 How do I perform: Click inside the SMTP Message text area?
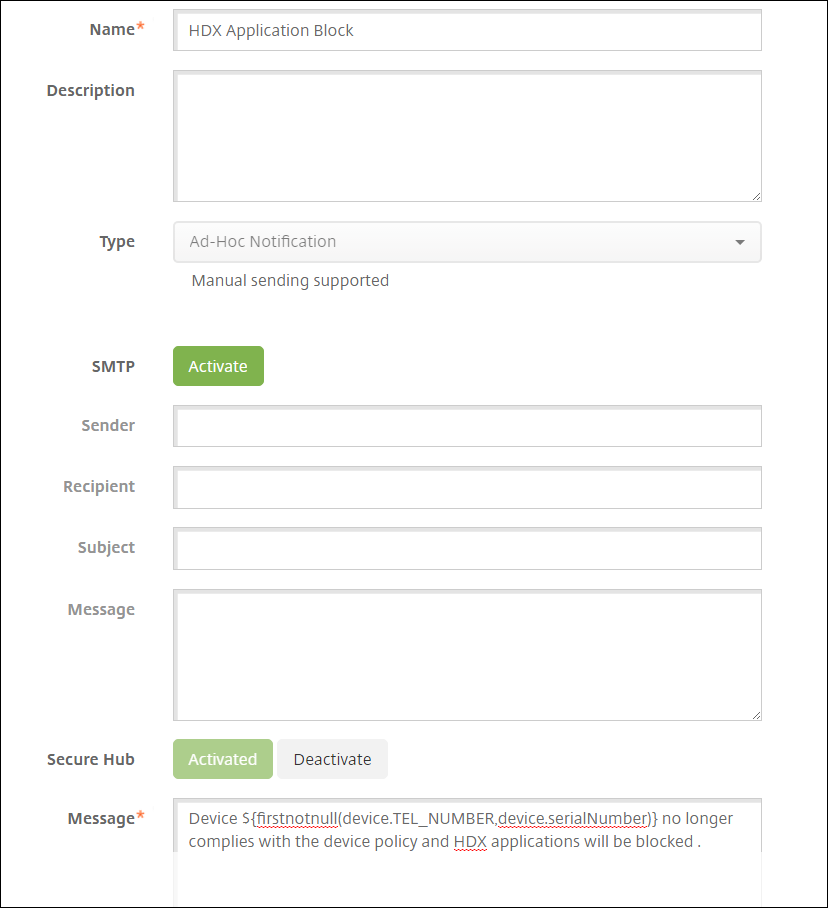467,655
